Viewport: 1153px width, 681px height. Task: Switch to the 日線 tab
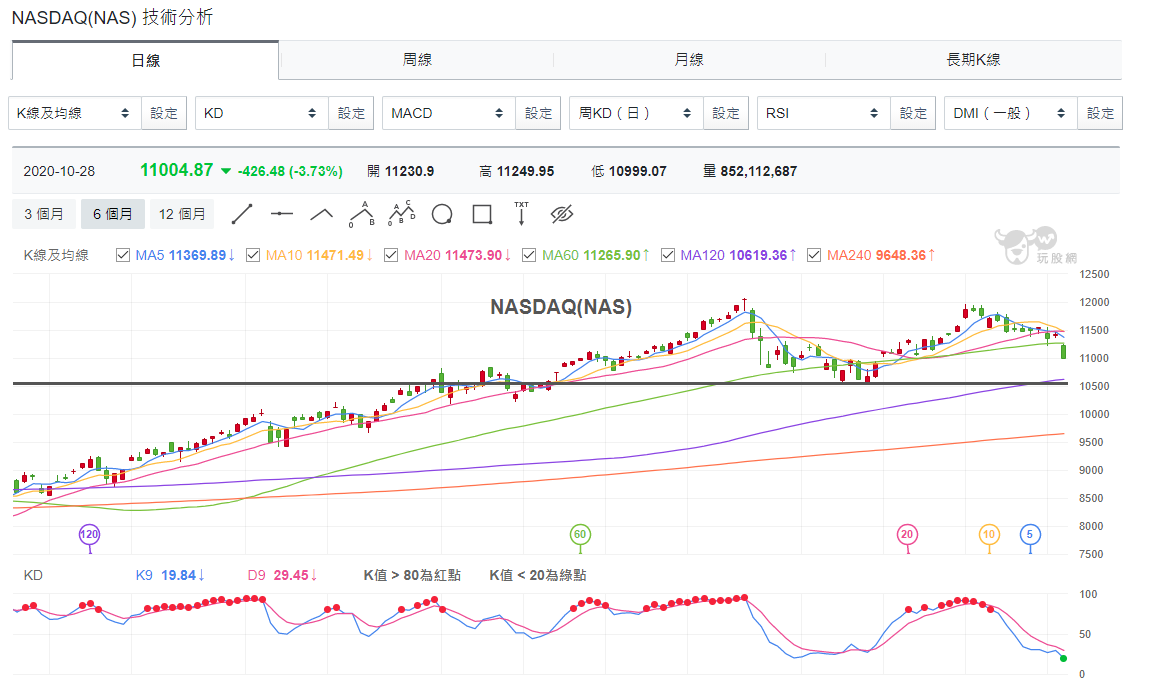[x=146, y=60]
